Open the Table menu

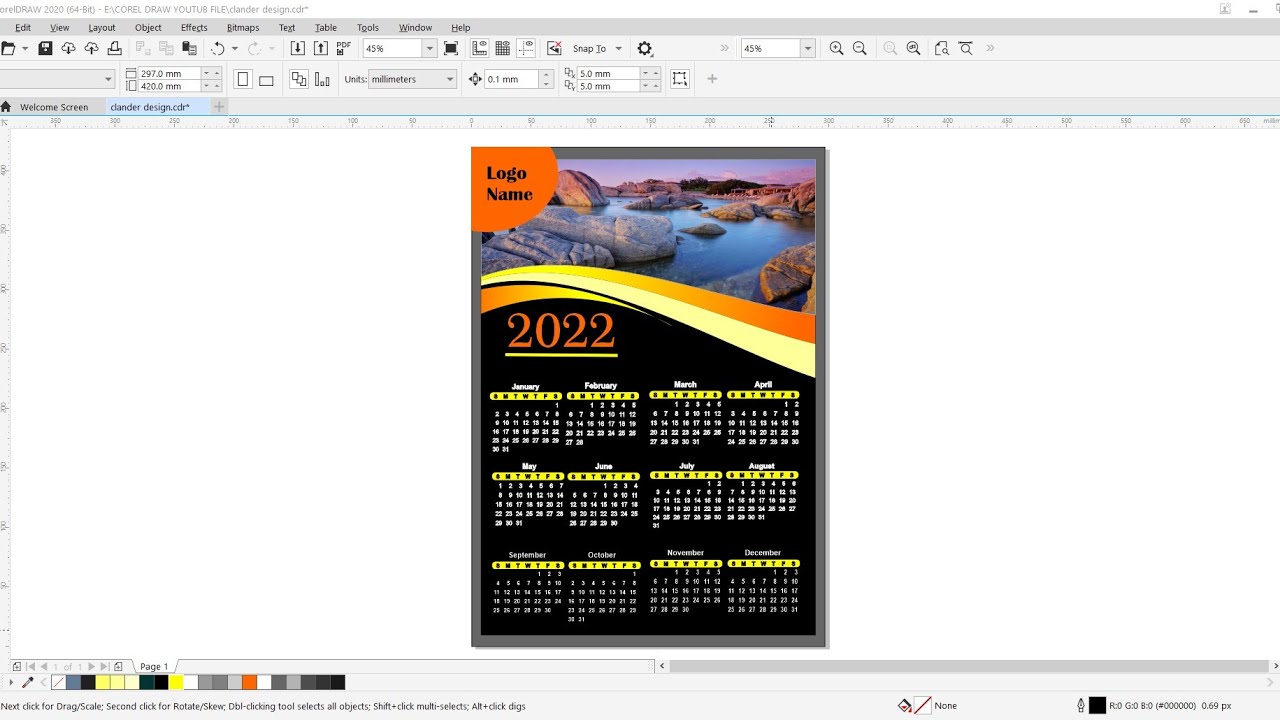(x=326, y=28)
